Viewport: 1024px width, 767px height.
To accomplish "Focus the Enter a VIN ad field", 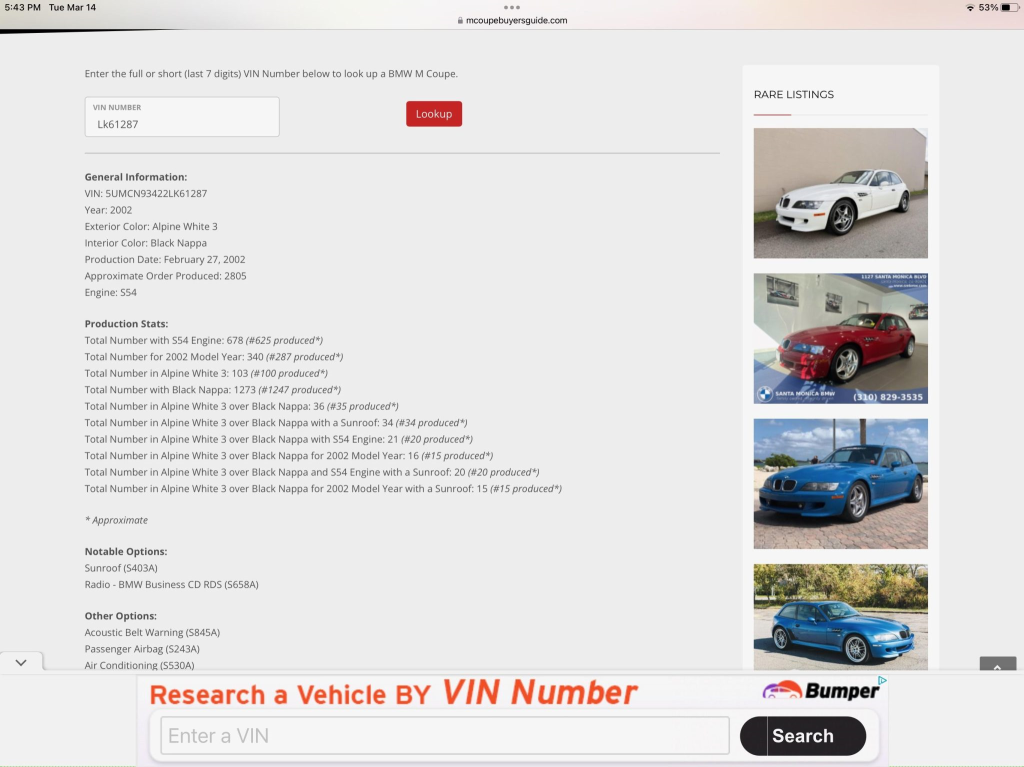I will [445, 736].
